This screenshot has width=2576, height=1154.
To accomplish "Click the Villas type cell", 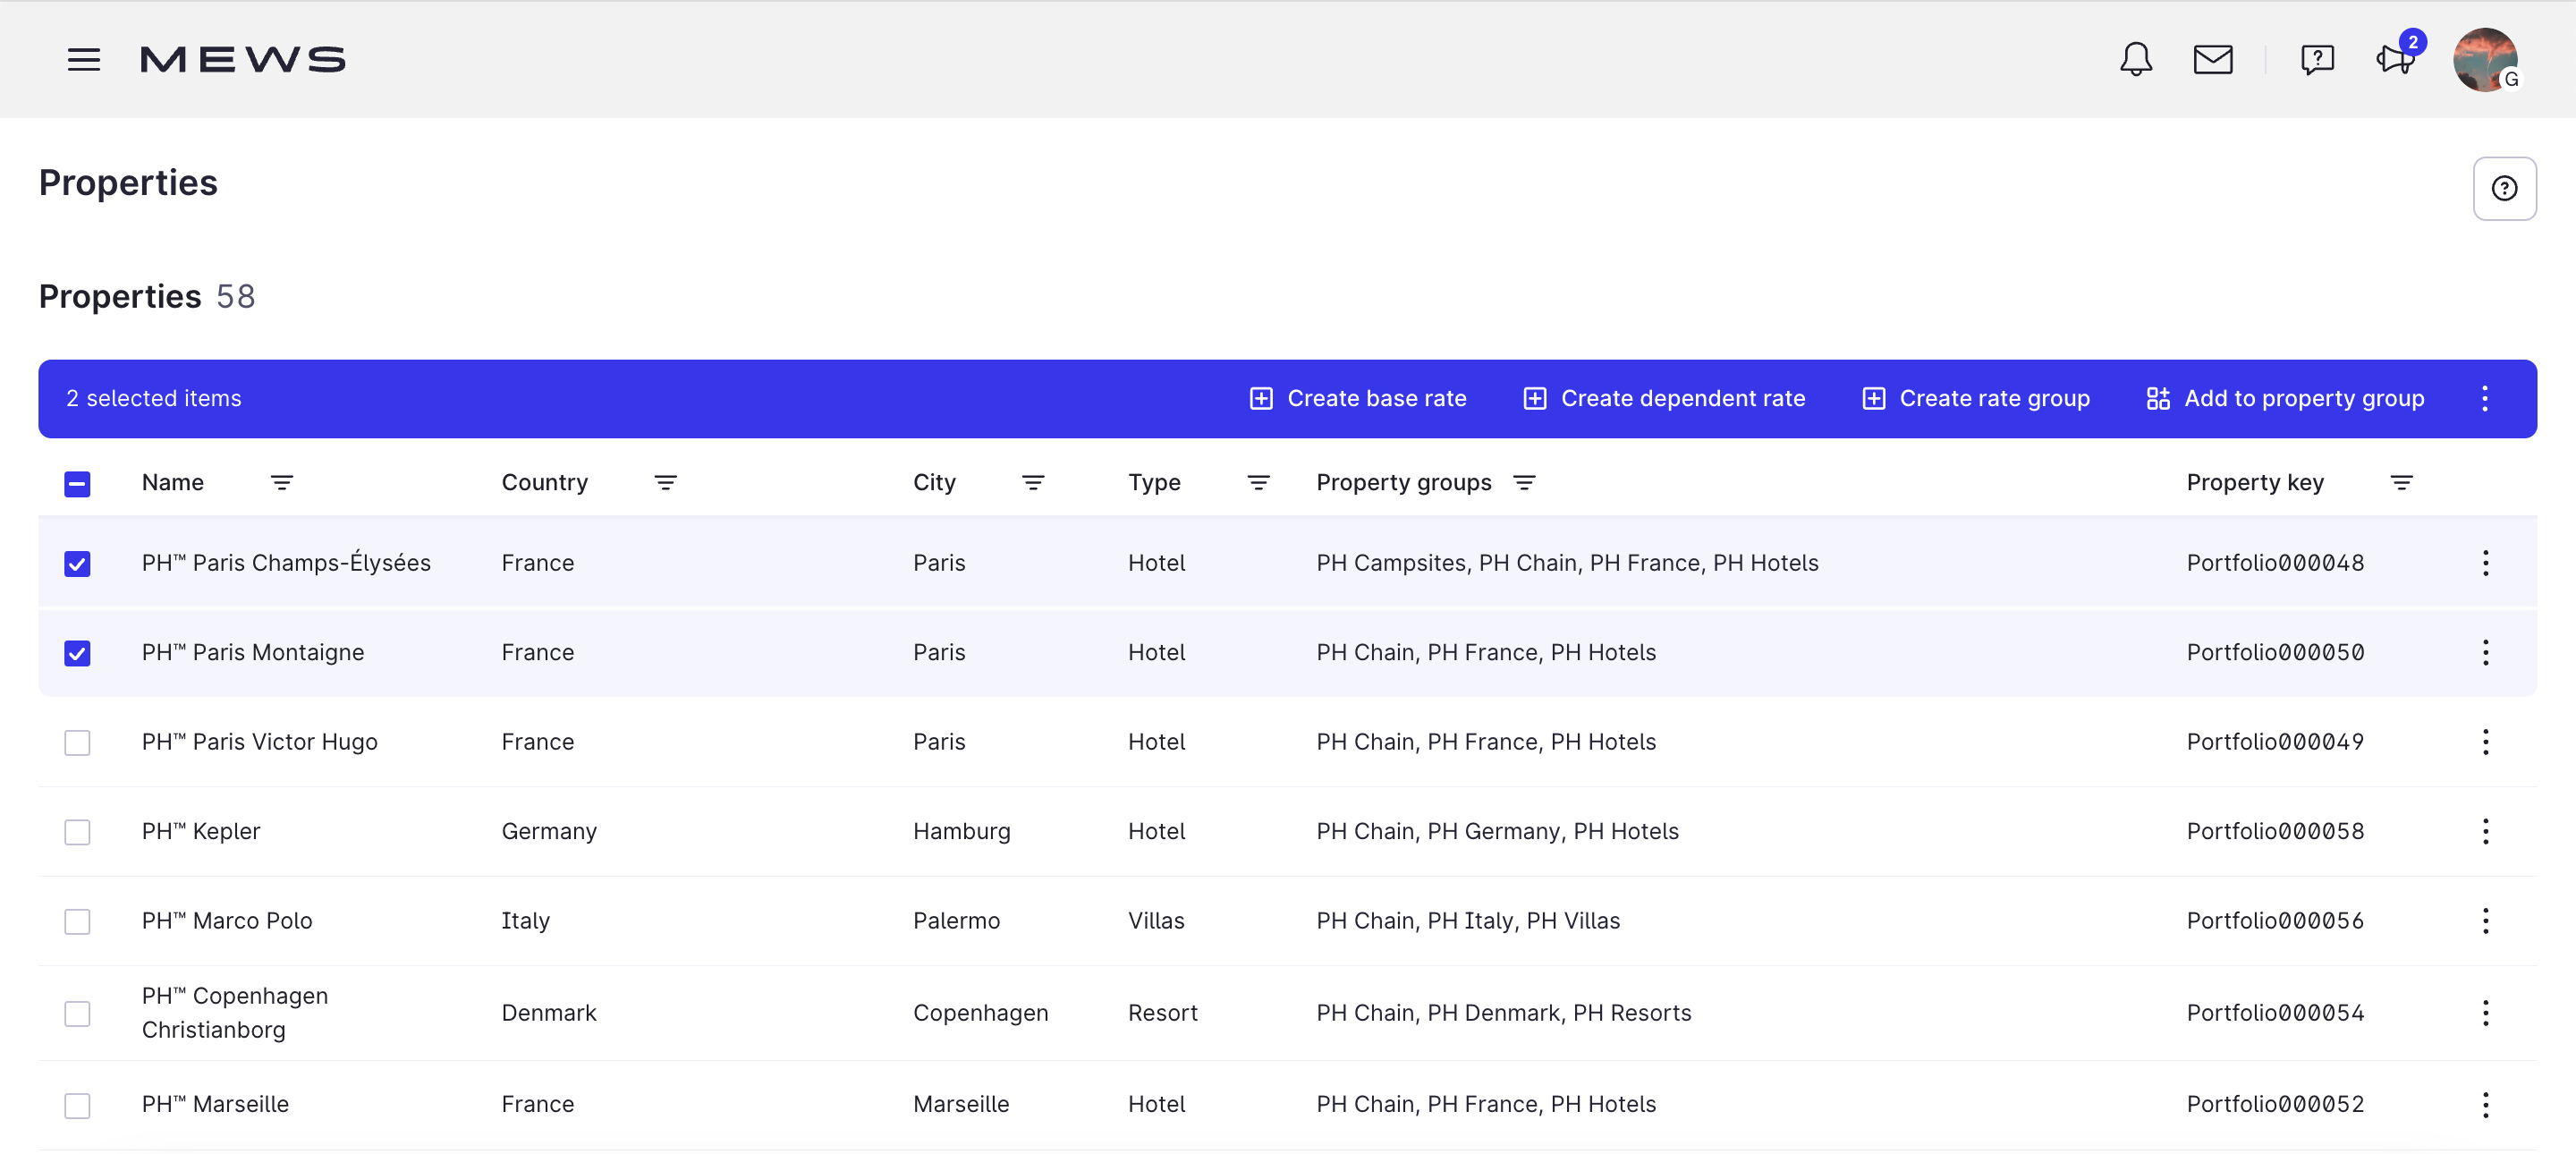I will point(1156,921).
